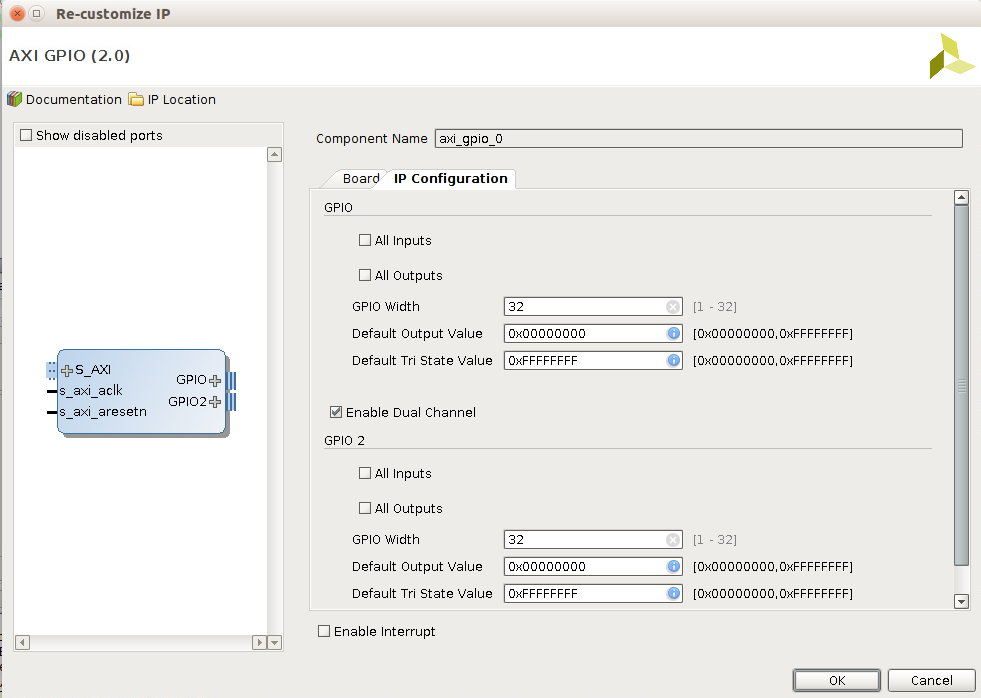Enable the Enable Interrupt checkbox
Image resolution: width=981 pixels, height=698 pixels.
(324, 632)
